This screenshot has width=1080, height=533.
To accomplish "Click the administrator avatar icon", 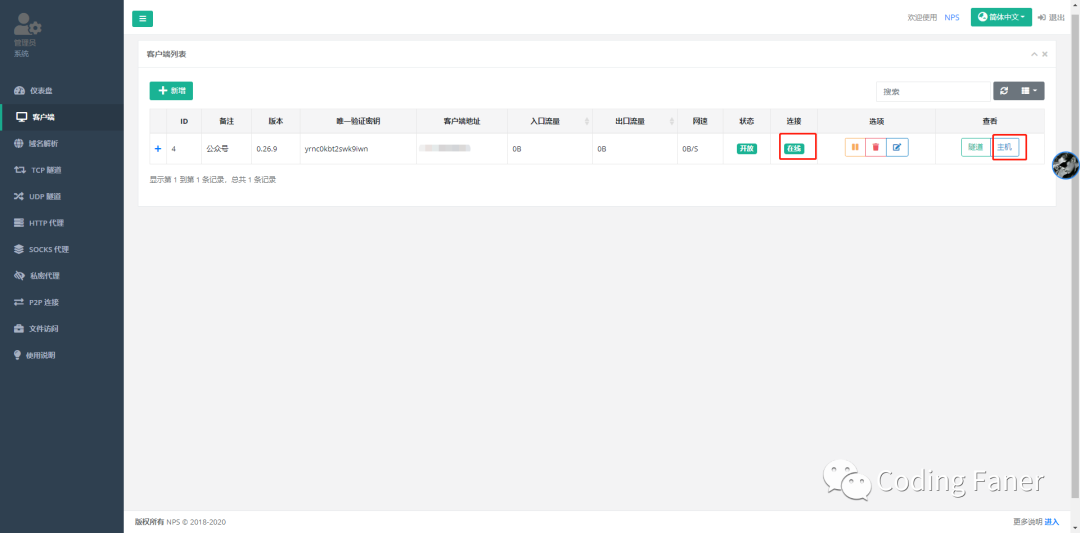I will tap(28, 25).
